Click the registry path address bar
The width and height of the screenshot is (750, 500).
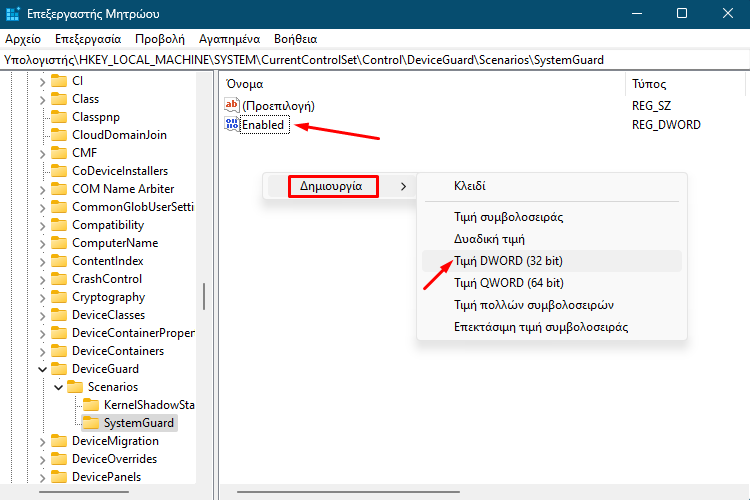375,60
